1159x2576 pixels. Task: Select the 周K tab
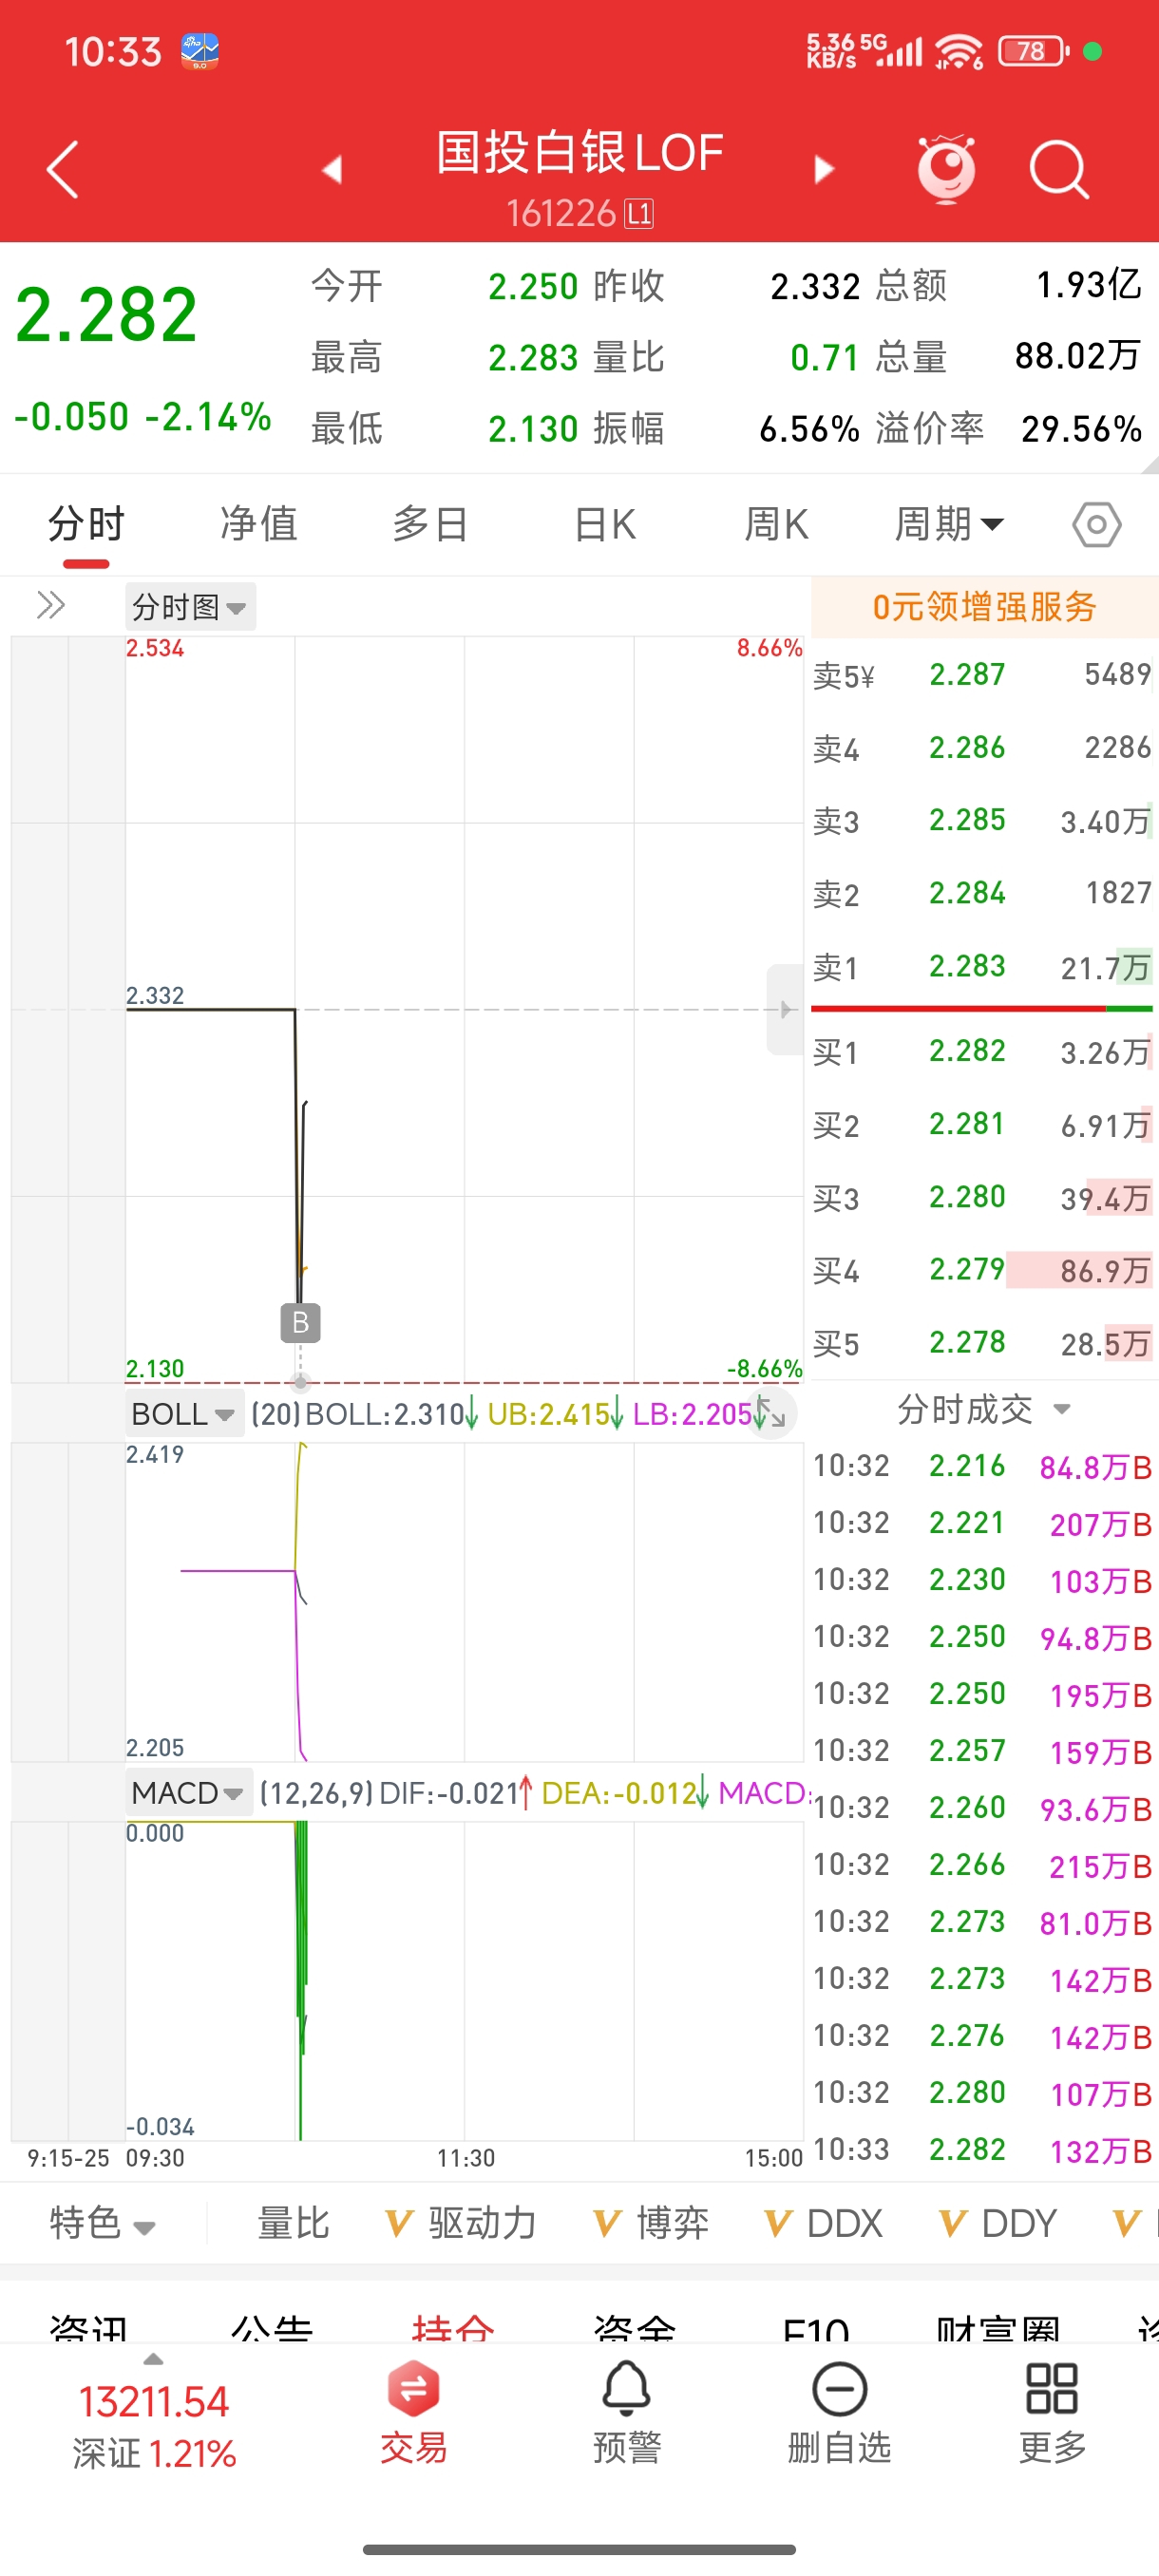point(776,524)
